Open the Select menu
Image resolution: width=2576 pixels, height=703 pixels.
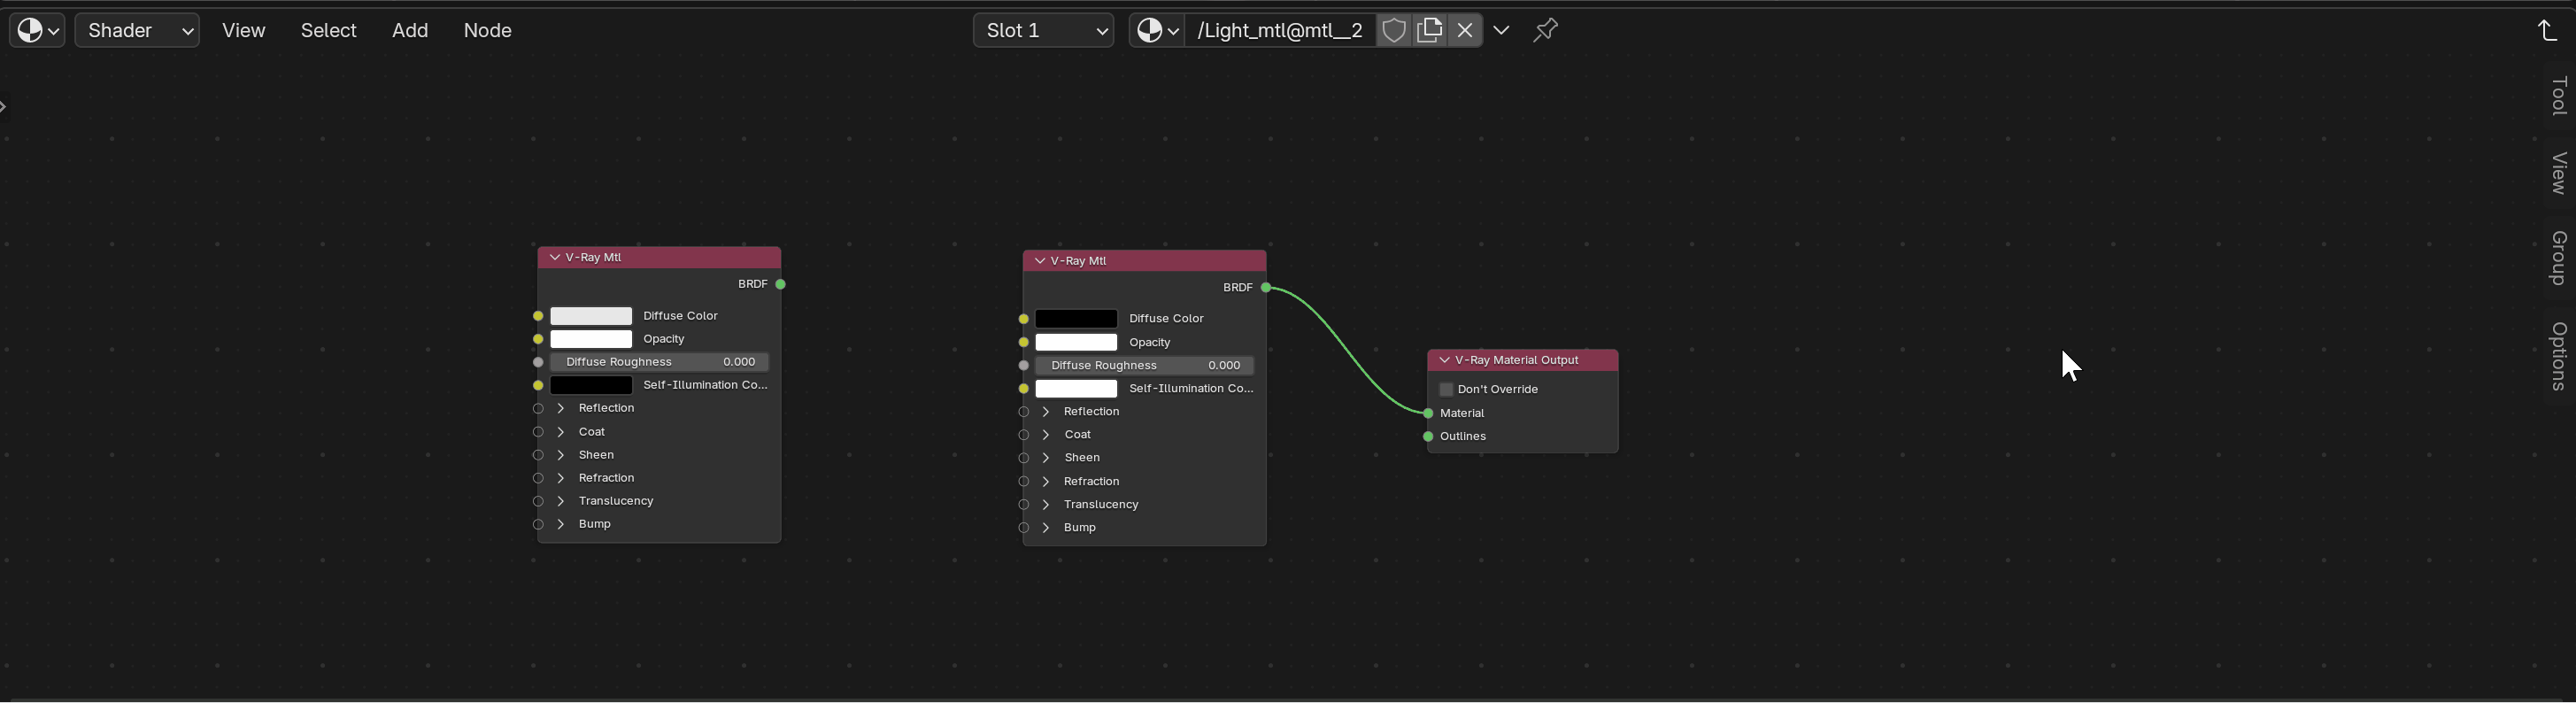click(x=328, y=30)
